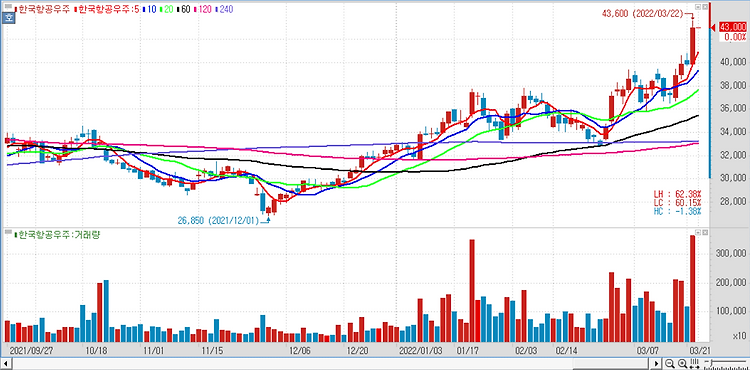The image size is (750, 370).
Task: Click the 36,000 price axis label
Action: (x=733, y=109)
